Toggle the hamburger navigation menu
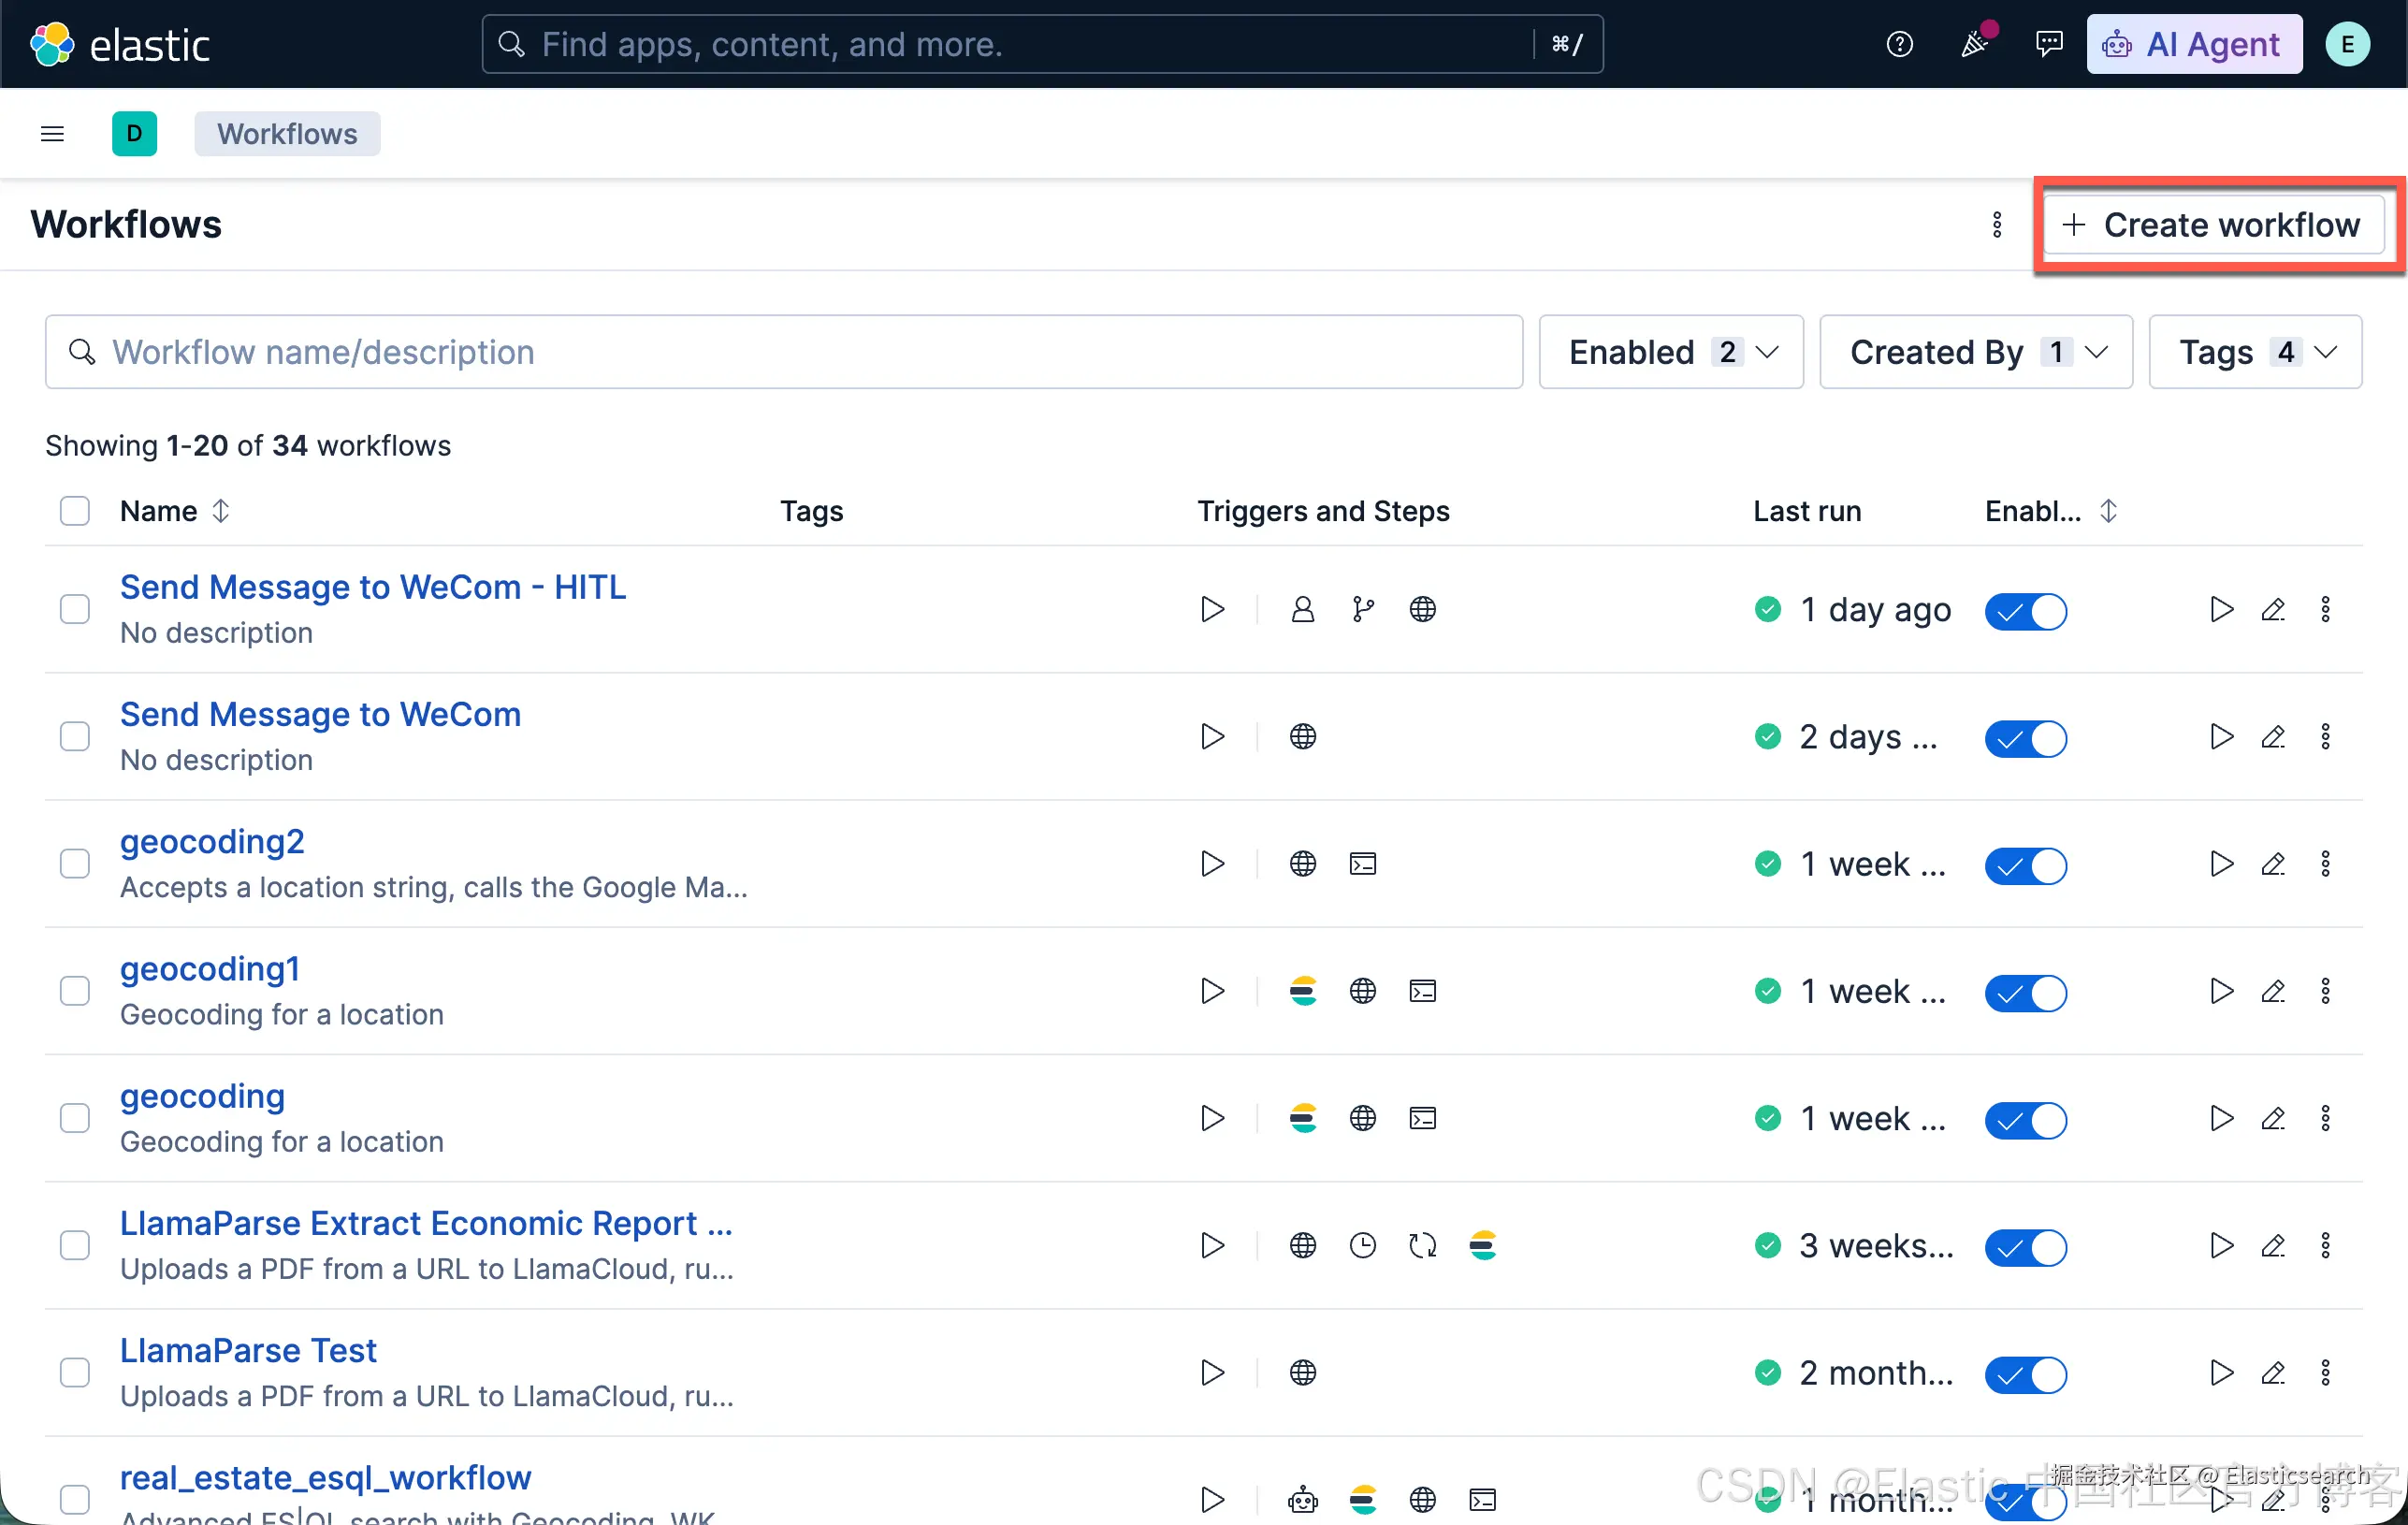The width and height of the screenshot is (2408, 1525). (x=52, y=134)
